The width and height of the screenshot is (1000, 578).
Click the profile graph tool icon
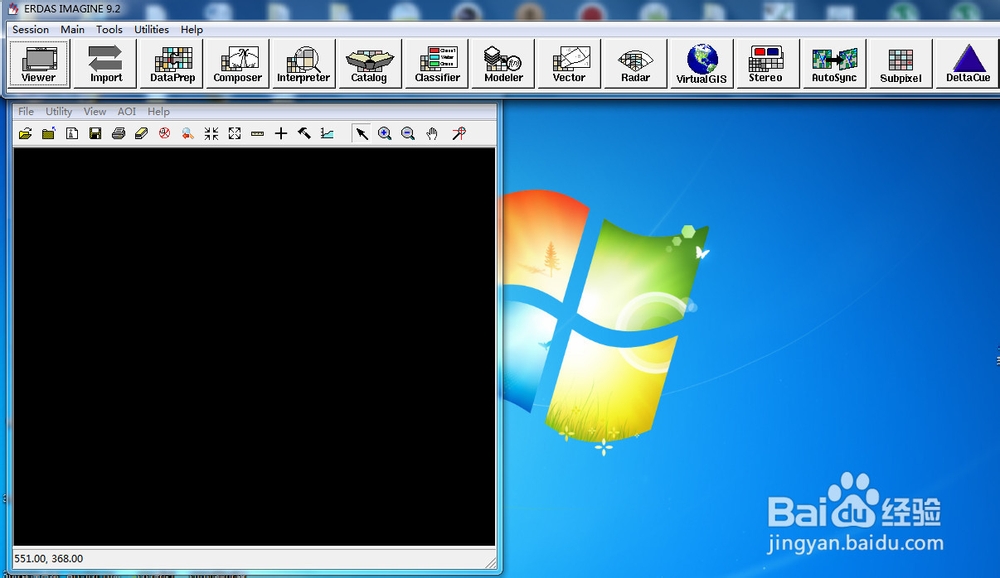[327, 133]
